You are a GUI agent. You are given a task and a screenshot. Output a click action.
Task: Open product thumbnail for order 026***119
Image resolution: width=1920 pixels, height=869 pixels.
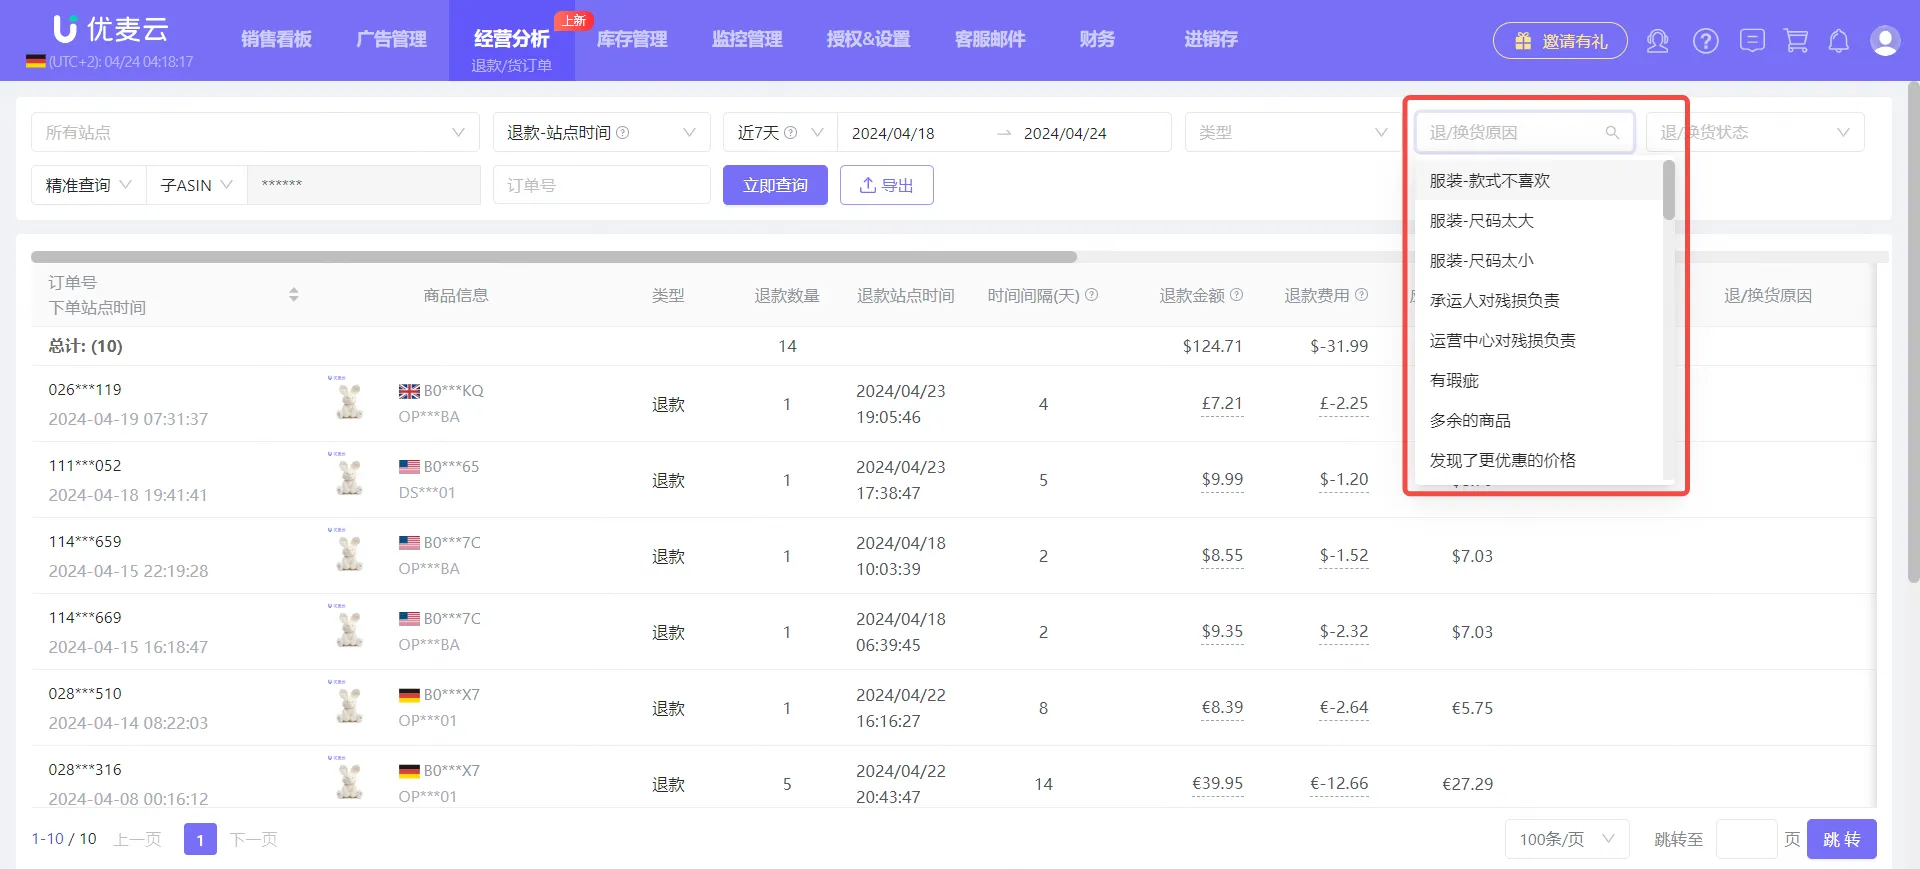pos(348,399)
